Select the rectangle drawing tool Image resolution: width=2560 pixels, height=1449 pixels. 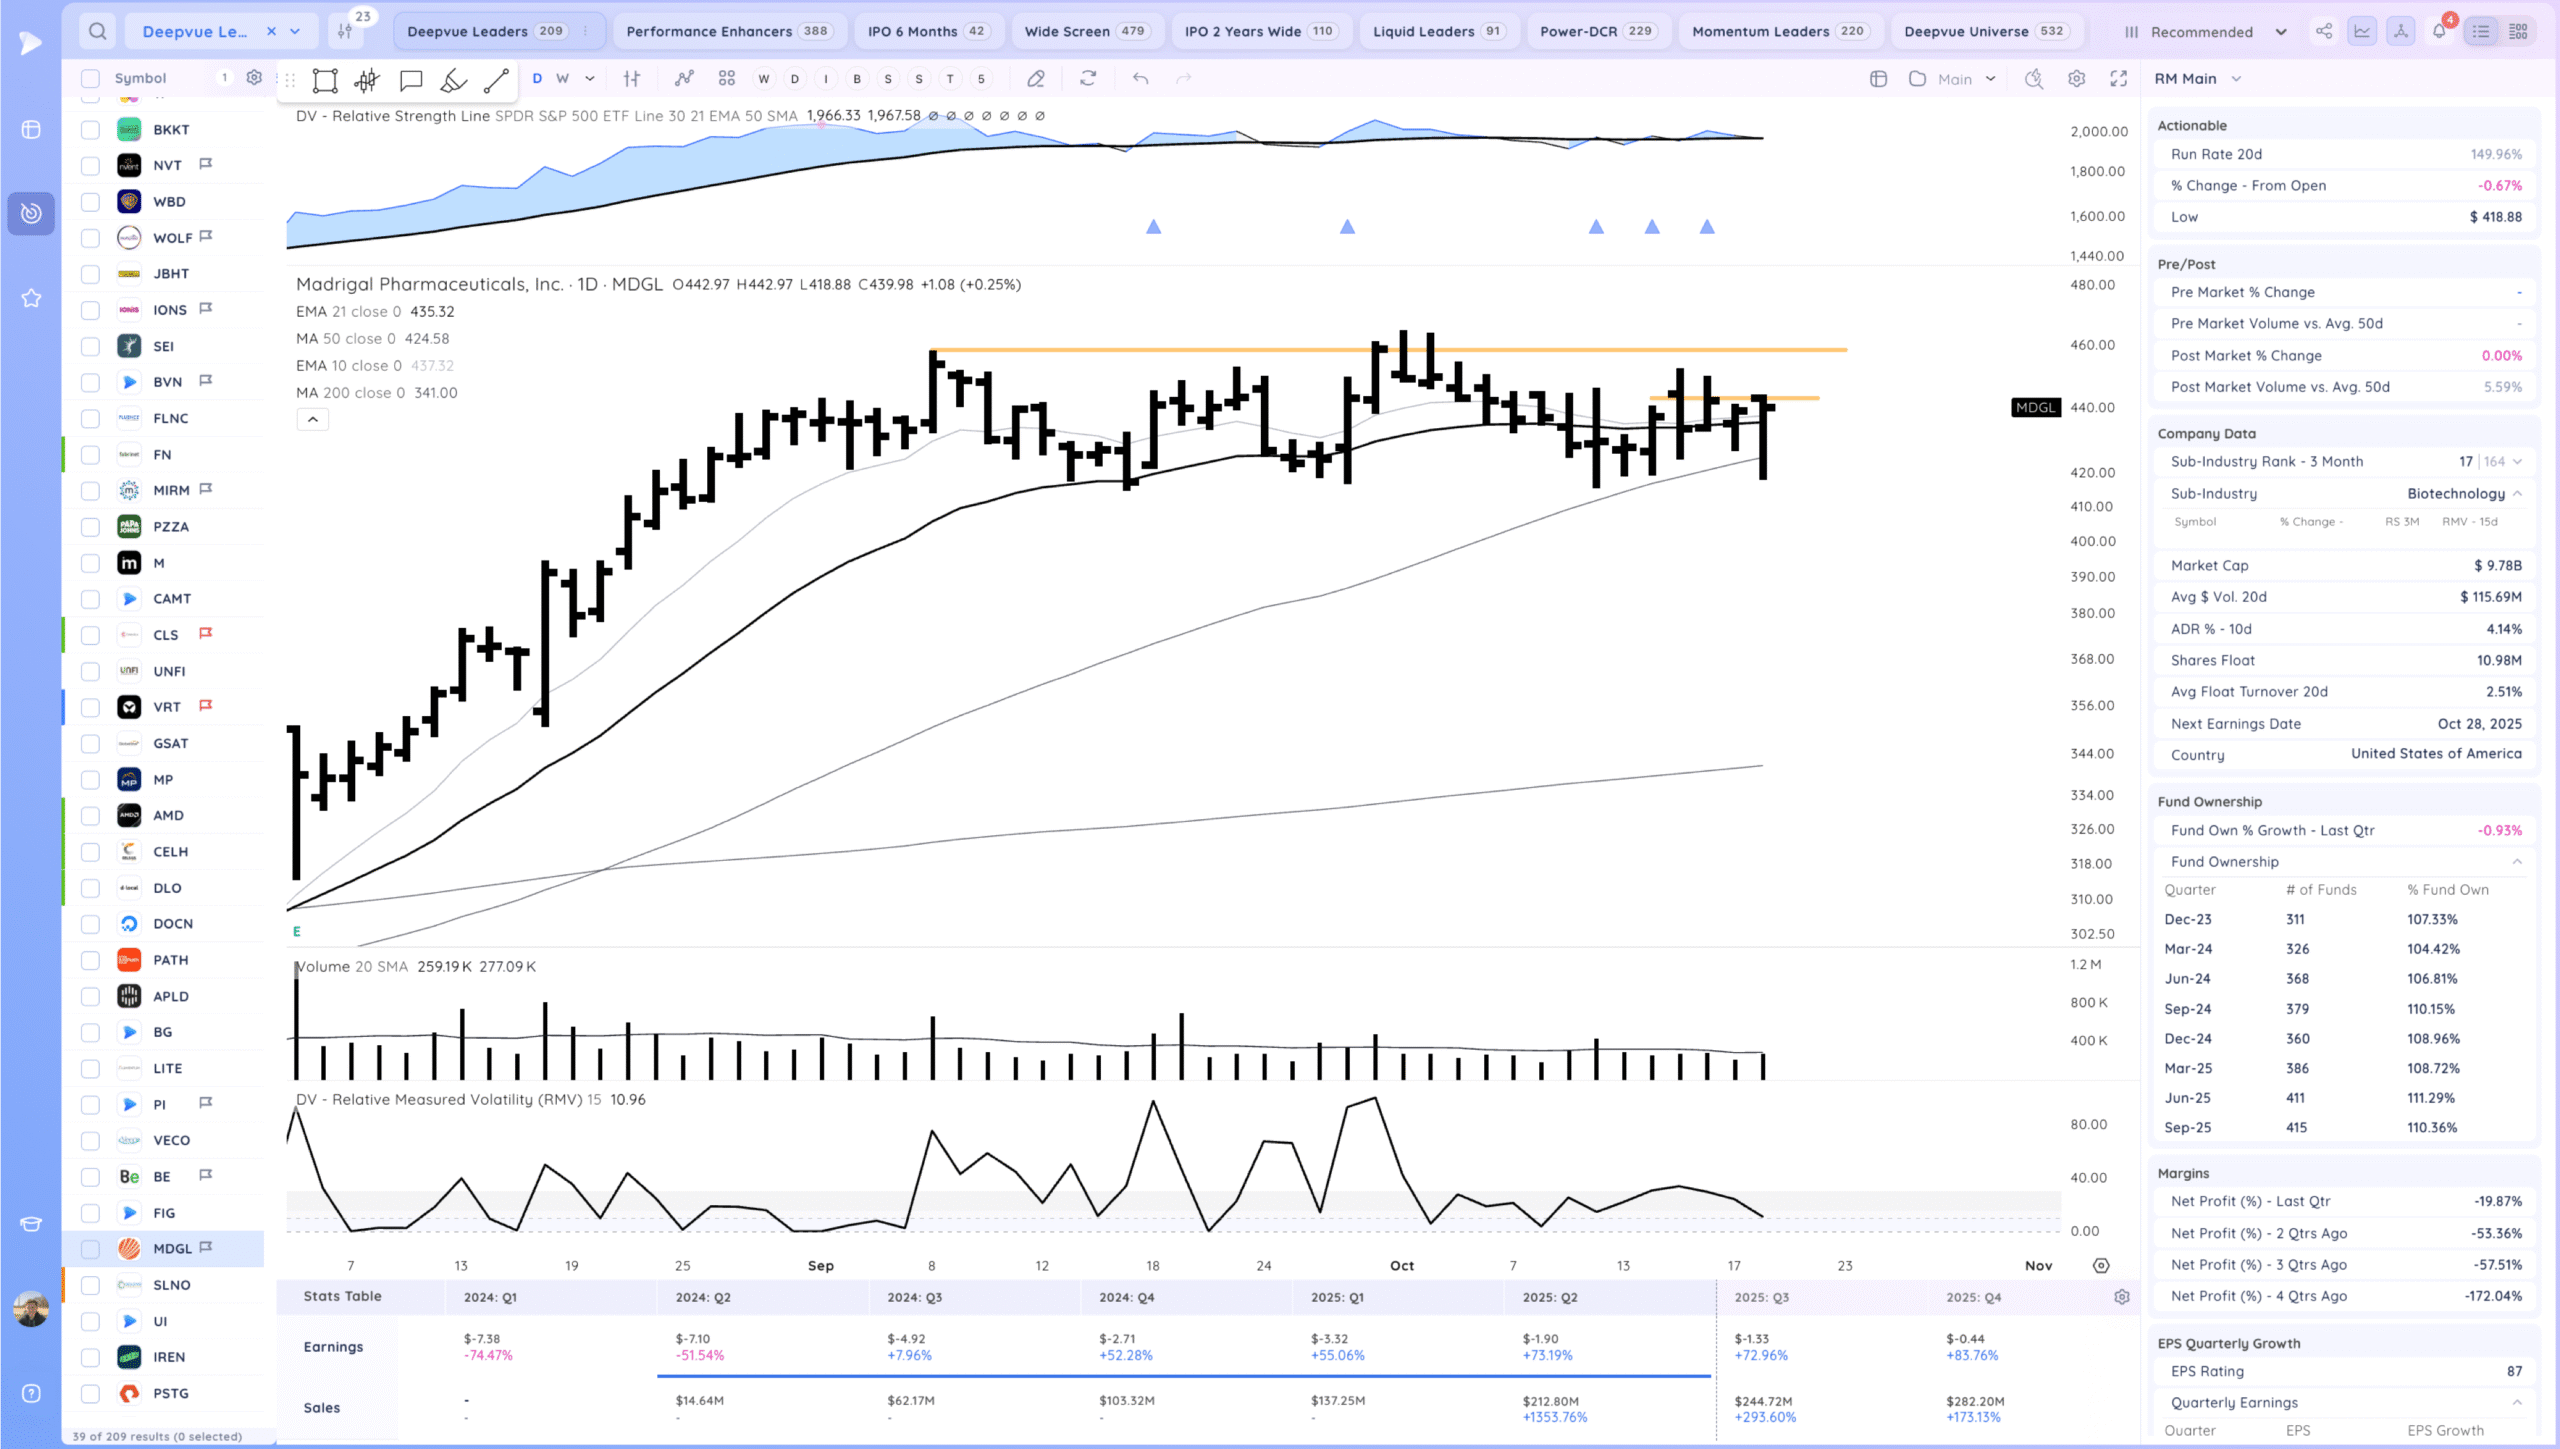pyautogui.click(x=324, y=80)
